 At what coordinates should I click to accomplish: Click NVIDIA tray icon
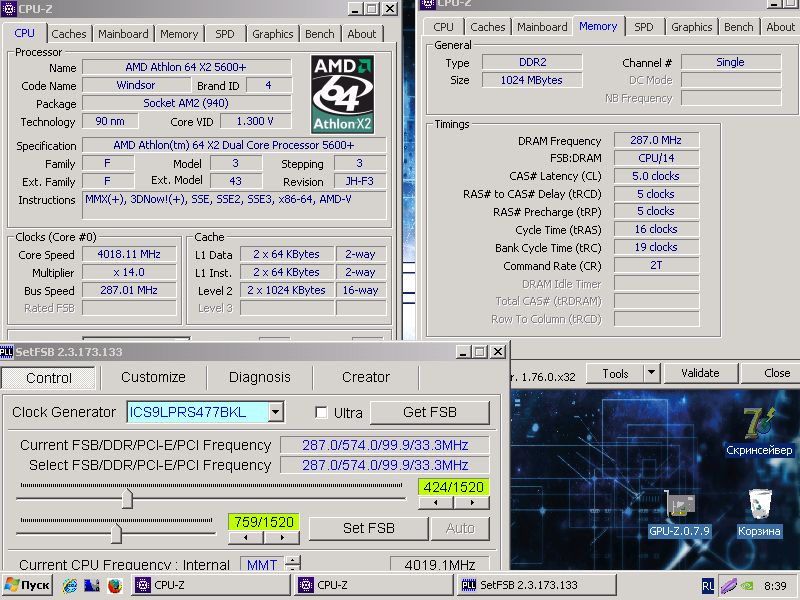tap(746, 586)
